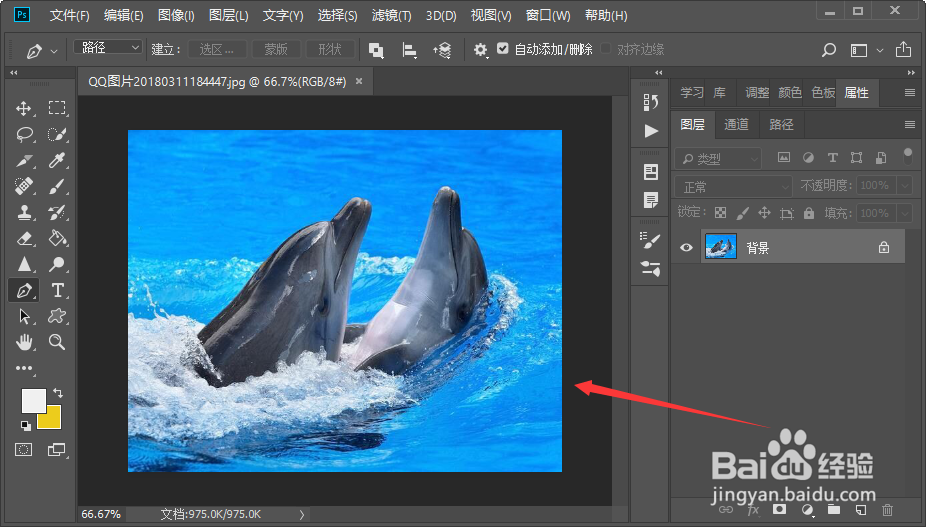The image size is (926, 527).
Task: Open the 文件(F) menu
Action: pyautogui.click(x=69, y=15)
